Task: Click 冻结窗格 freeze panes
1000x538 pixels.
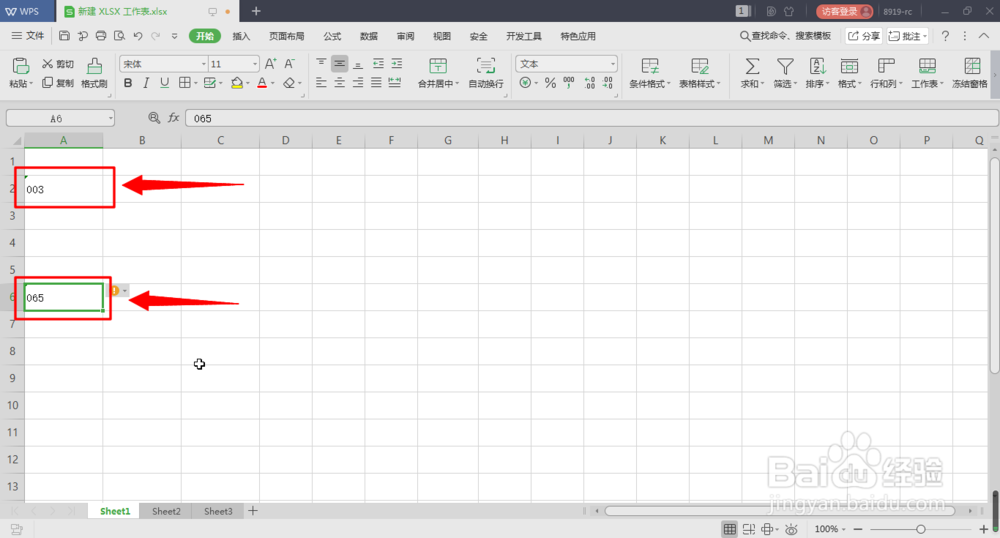Action: [970, 73]
